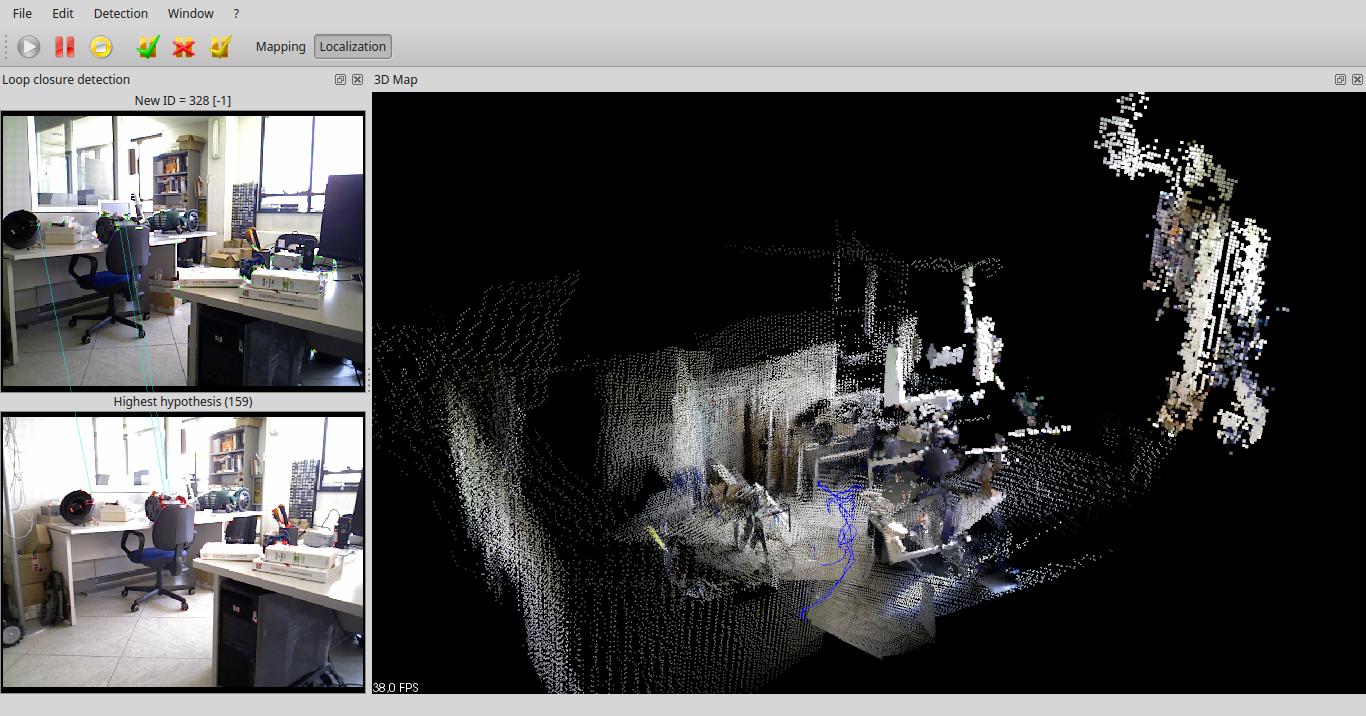Click the green checkmark toolbar icon

coord(148,47)
